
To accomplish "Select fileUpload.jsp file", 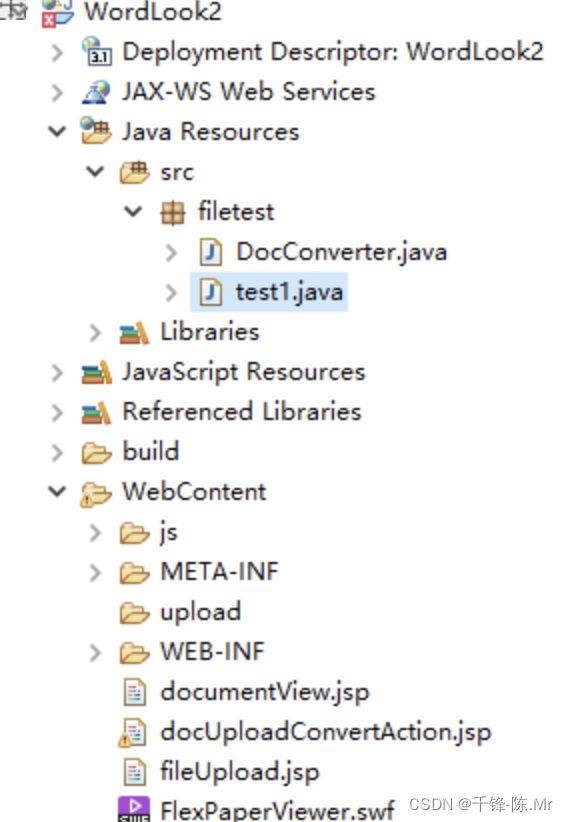I will (x=240, y=772).
